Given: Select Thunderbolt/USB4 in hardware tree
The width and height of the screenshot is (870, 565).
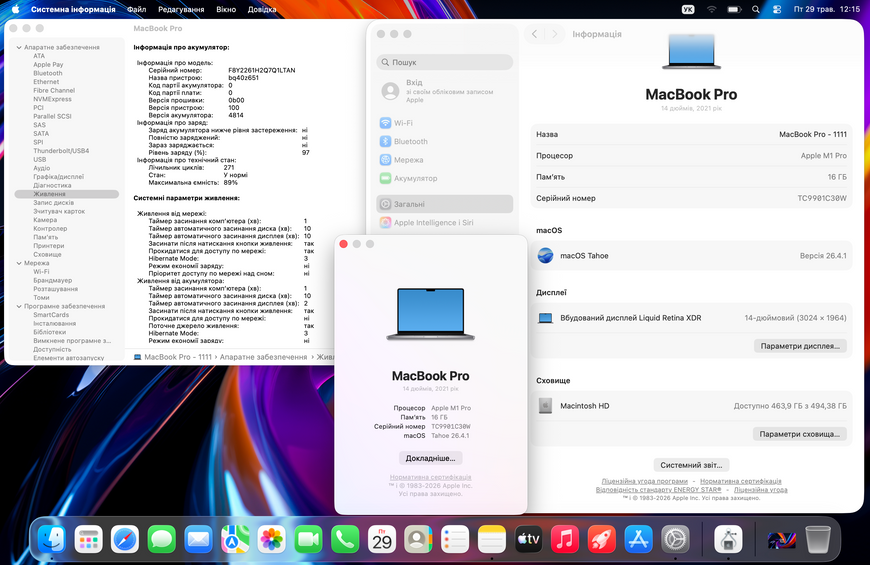Looking at the screenshot, I should coord(61,151).
